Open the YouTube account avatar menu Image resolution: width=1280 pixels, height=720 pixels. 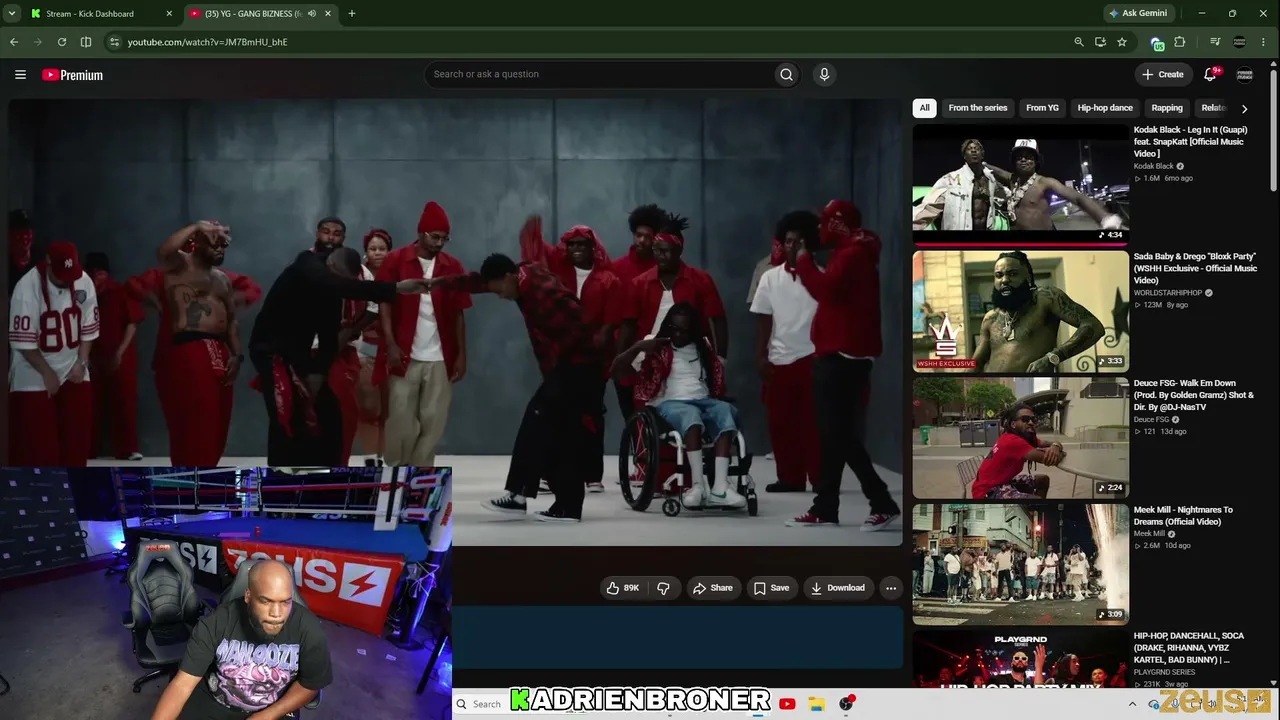tap(1245, 74)
